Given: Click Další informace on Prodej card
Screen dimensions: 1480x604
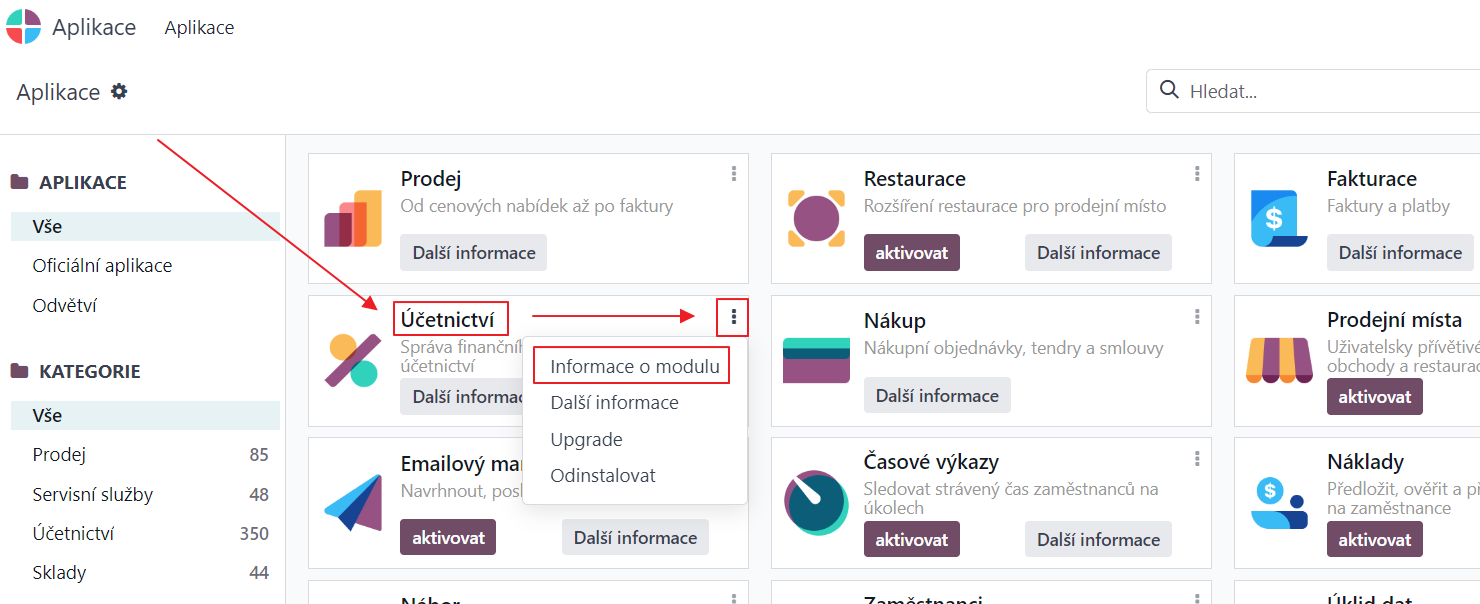Looking at the screenshot, I should [x=474, y=253].
